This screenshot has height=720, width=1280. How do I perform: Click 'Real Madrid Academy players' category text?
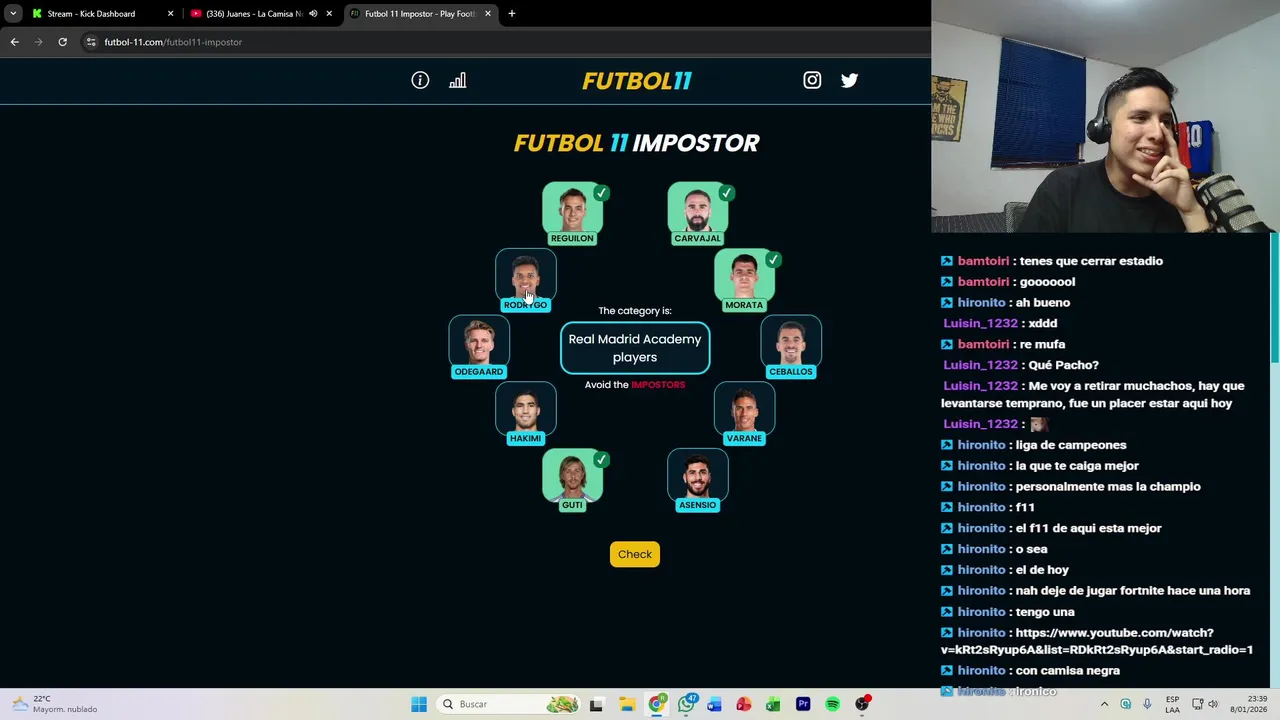click(x=635, y=348)
